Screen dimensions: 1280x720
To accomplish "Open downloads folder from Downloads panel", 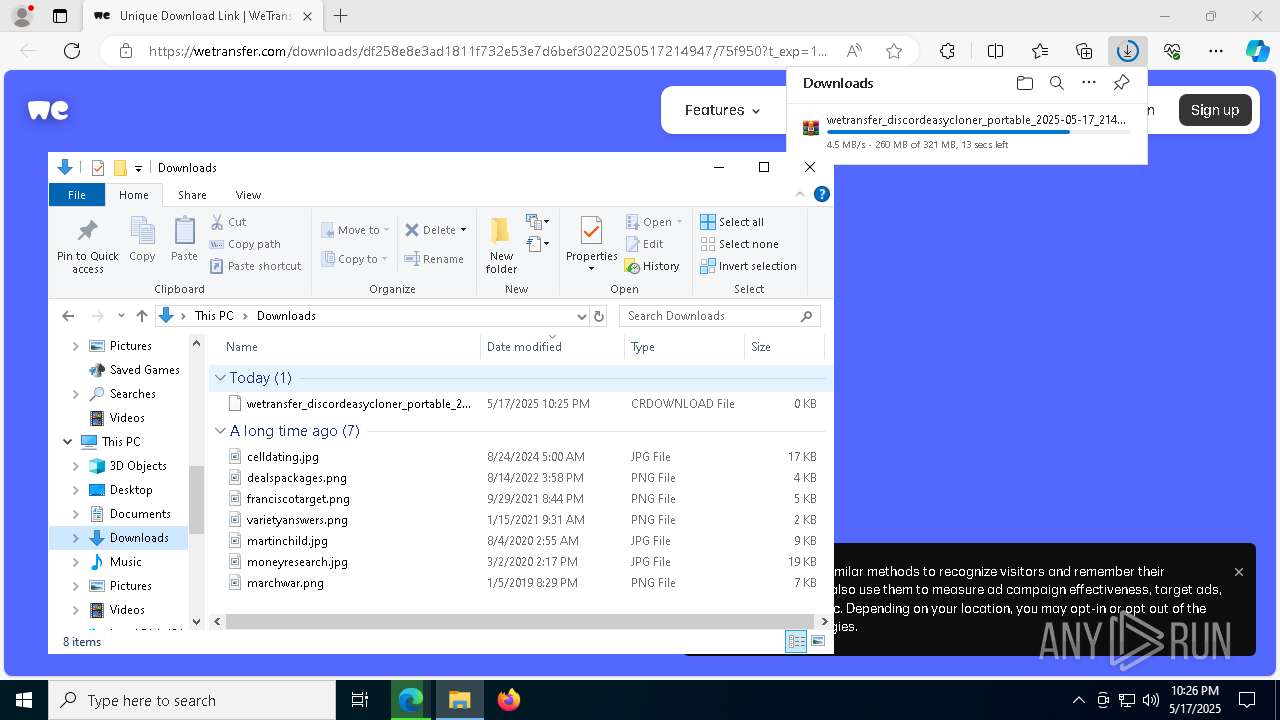I will pyautogui.click(x=1024, y=83).
